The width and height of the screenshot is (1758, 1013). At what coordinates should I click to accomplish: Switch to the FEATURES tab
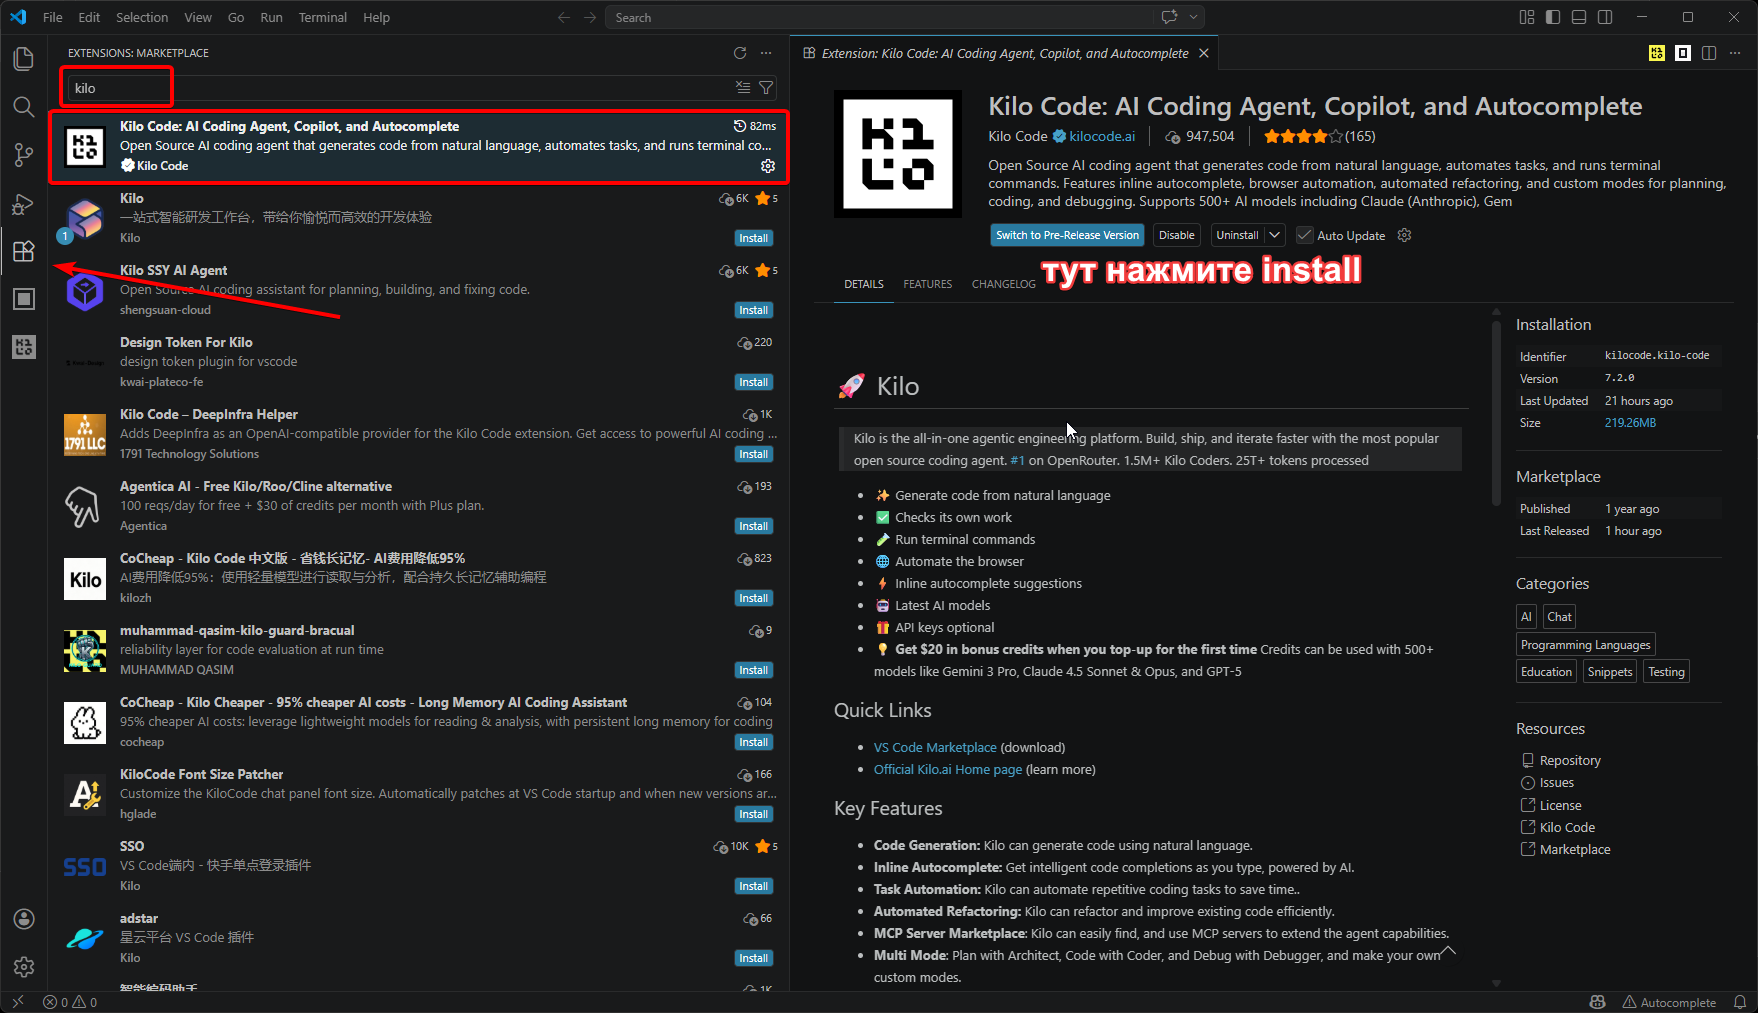pos(928,284)
